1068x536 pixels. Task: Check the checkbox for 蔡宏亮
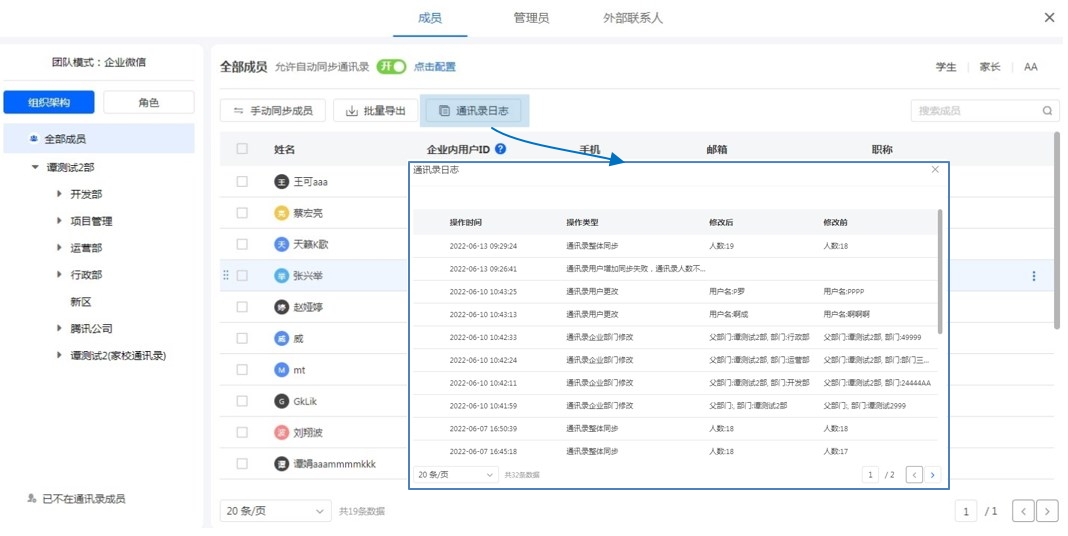pos(242,213)
